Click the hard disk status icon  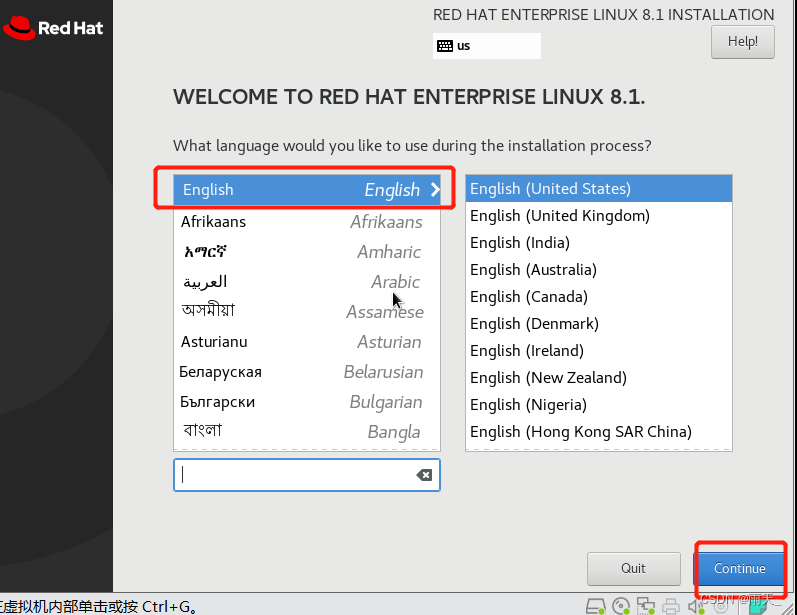[x=595, y=606]
